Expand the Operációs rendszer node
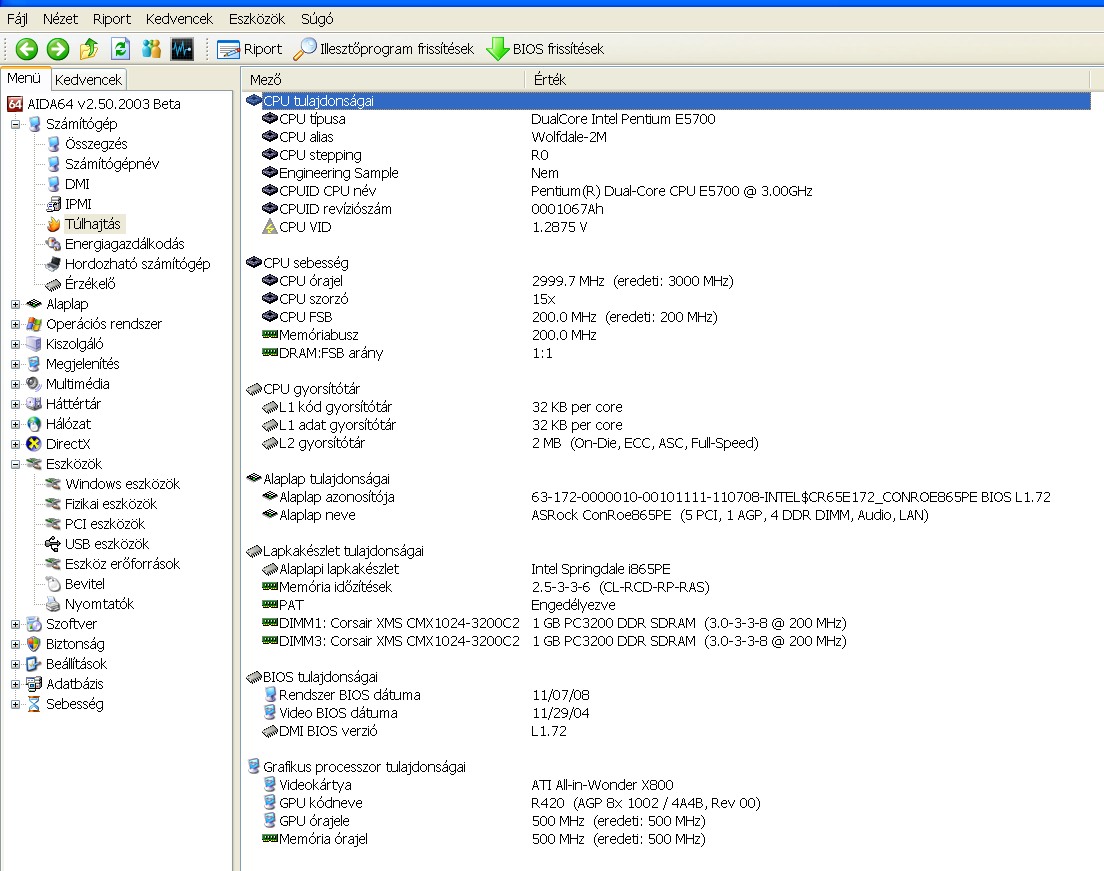 pyautogui.click(x=15, y=325)
